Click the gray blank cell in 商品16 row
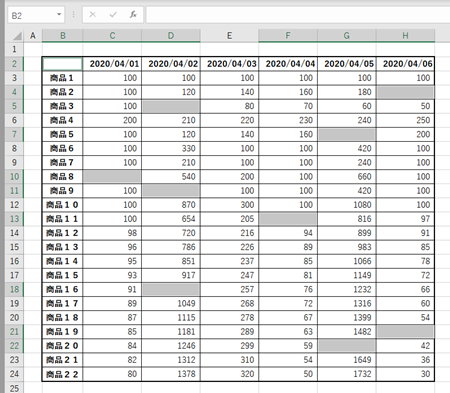The width and height of the screenshot is (450, 393). tap(171, 289)
